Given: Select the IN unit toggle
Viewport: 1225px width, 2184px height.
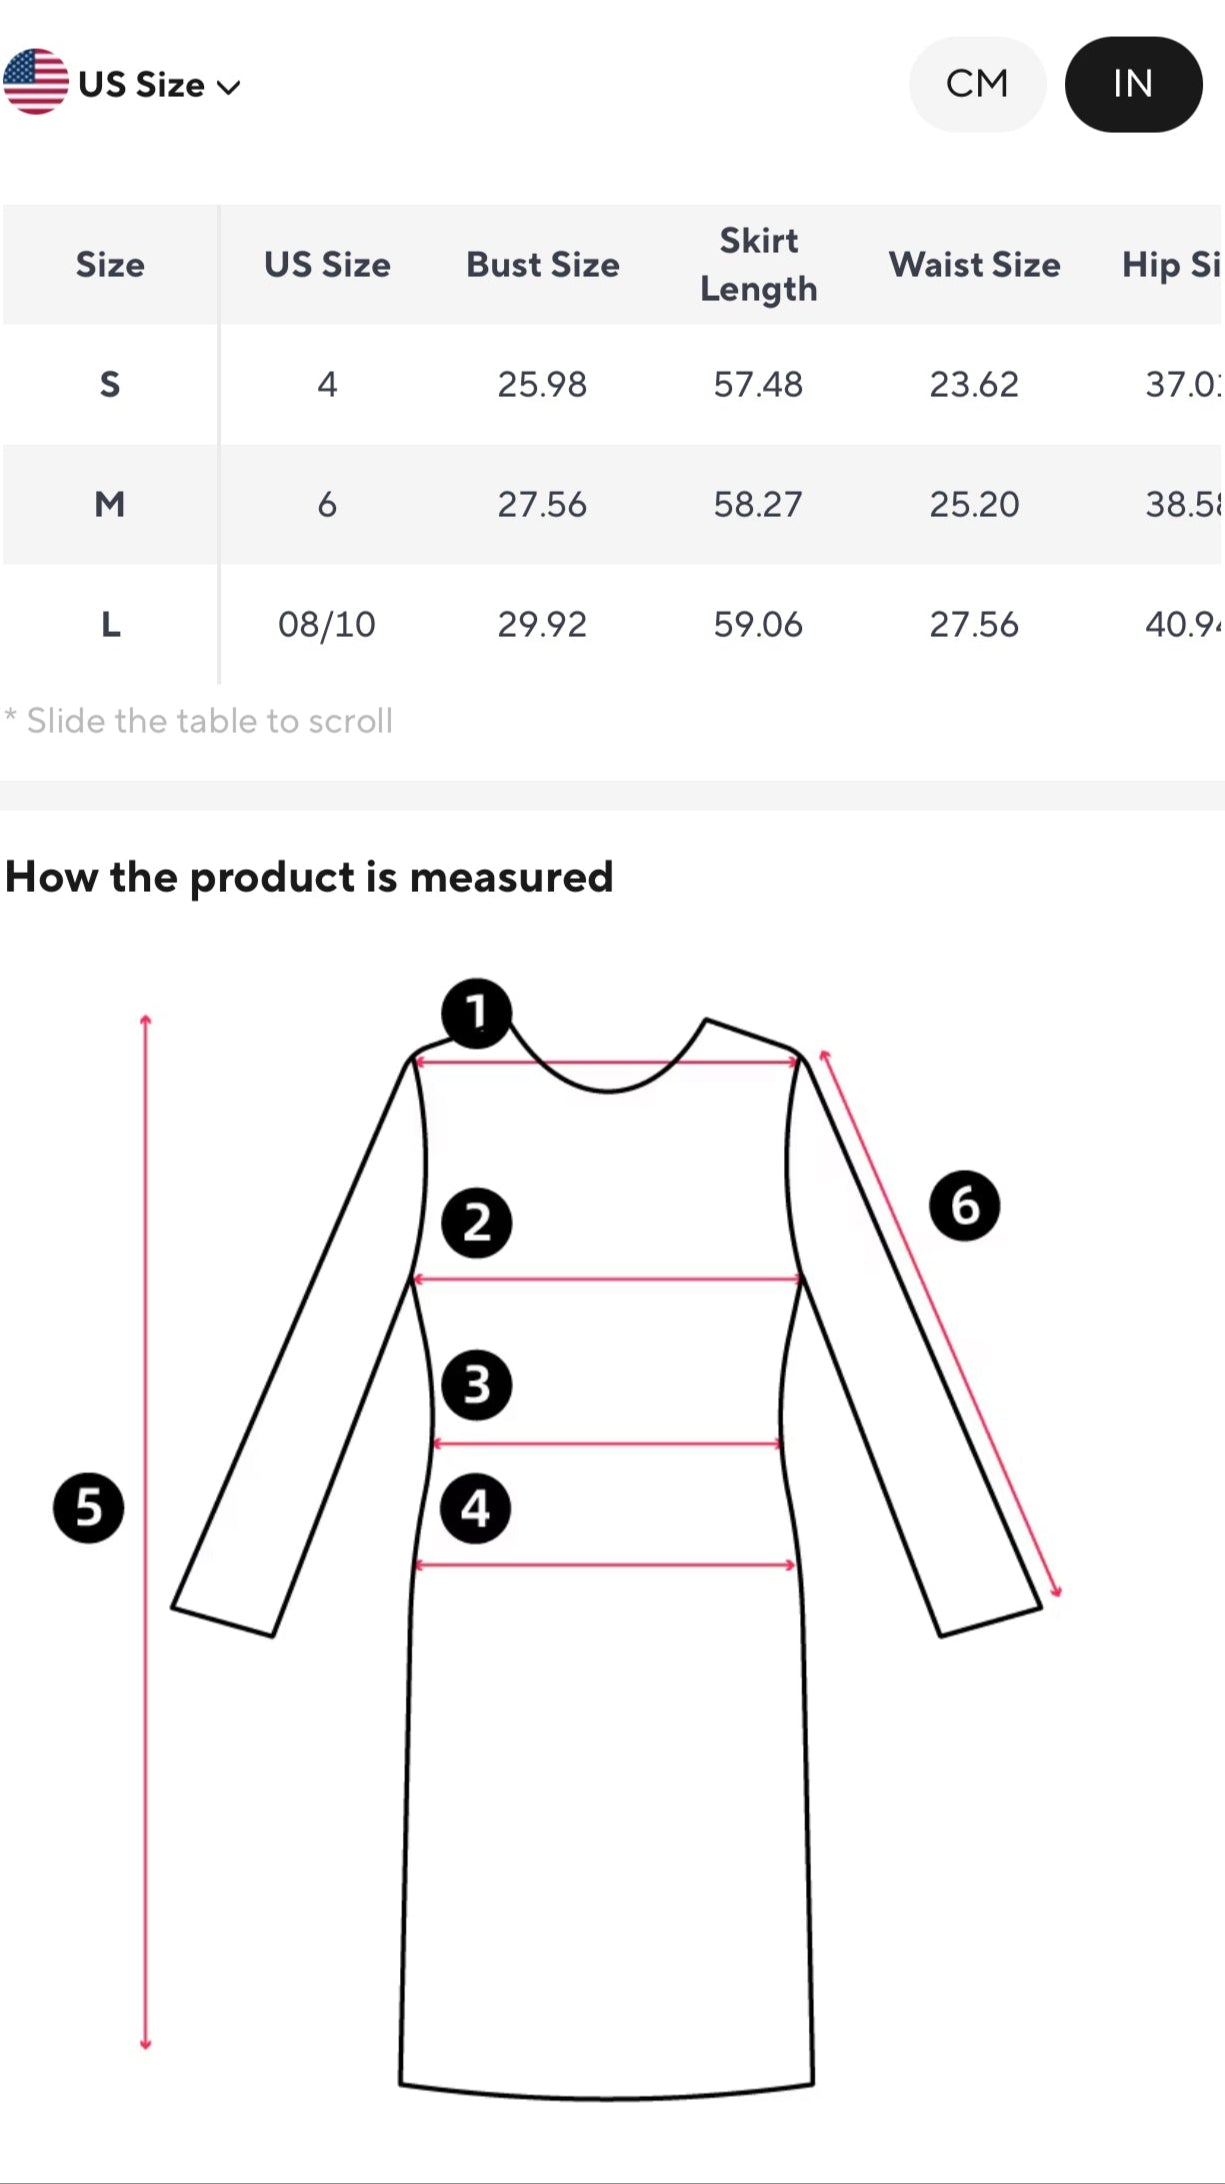Looking at the screenshot, I should coord(1133,84).
